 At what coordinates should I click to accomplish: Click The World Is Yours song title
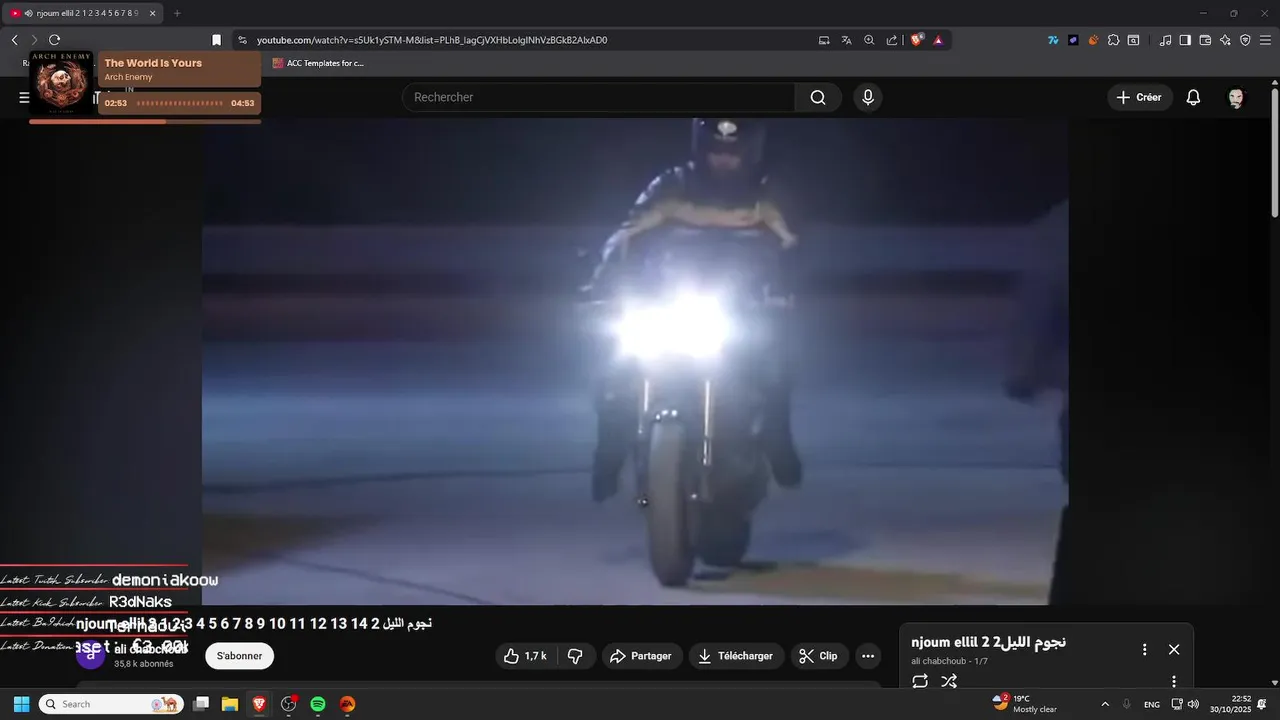point(153,63)
